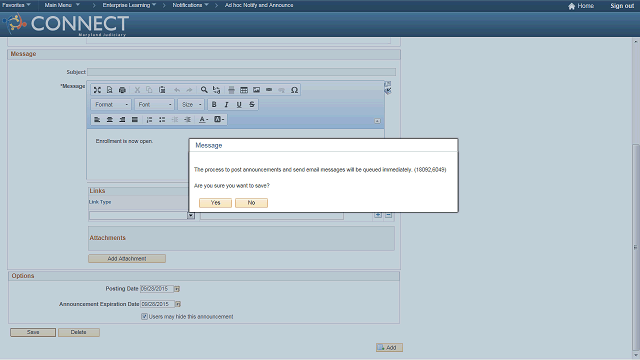Viewport: 640px width, 360px height.
Task: Open the font Size dropdown
Action: (x=191, y=104)
